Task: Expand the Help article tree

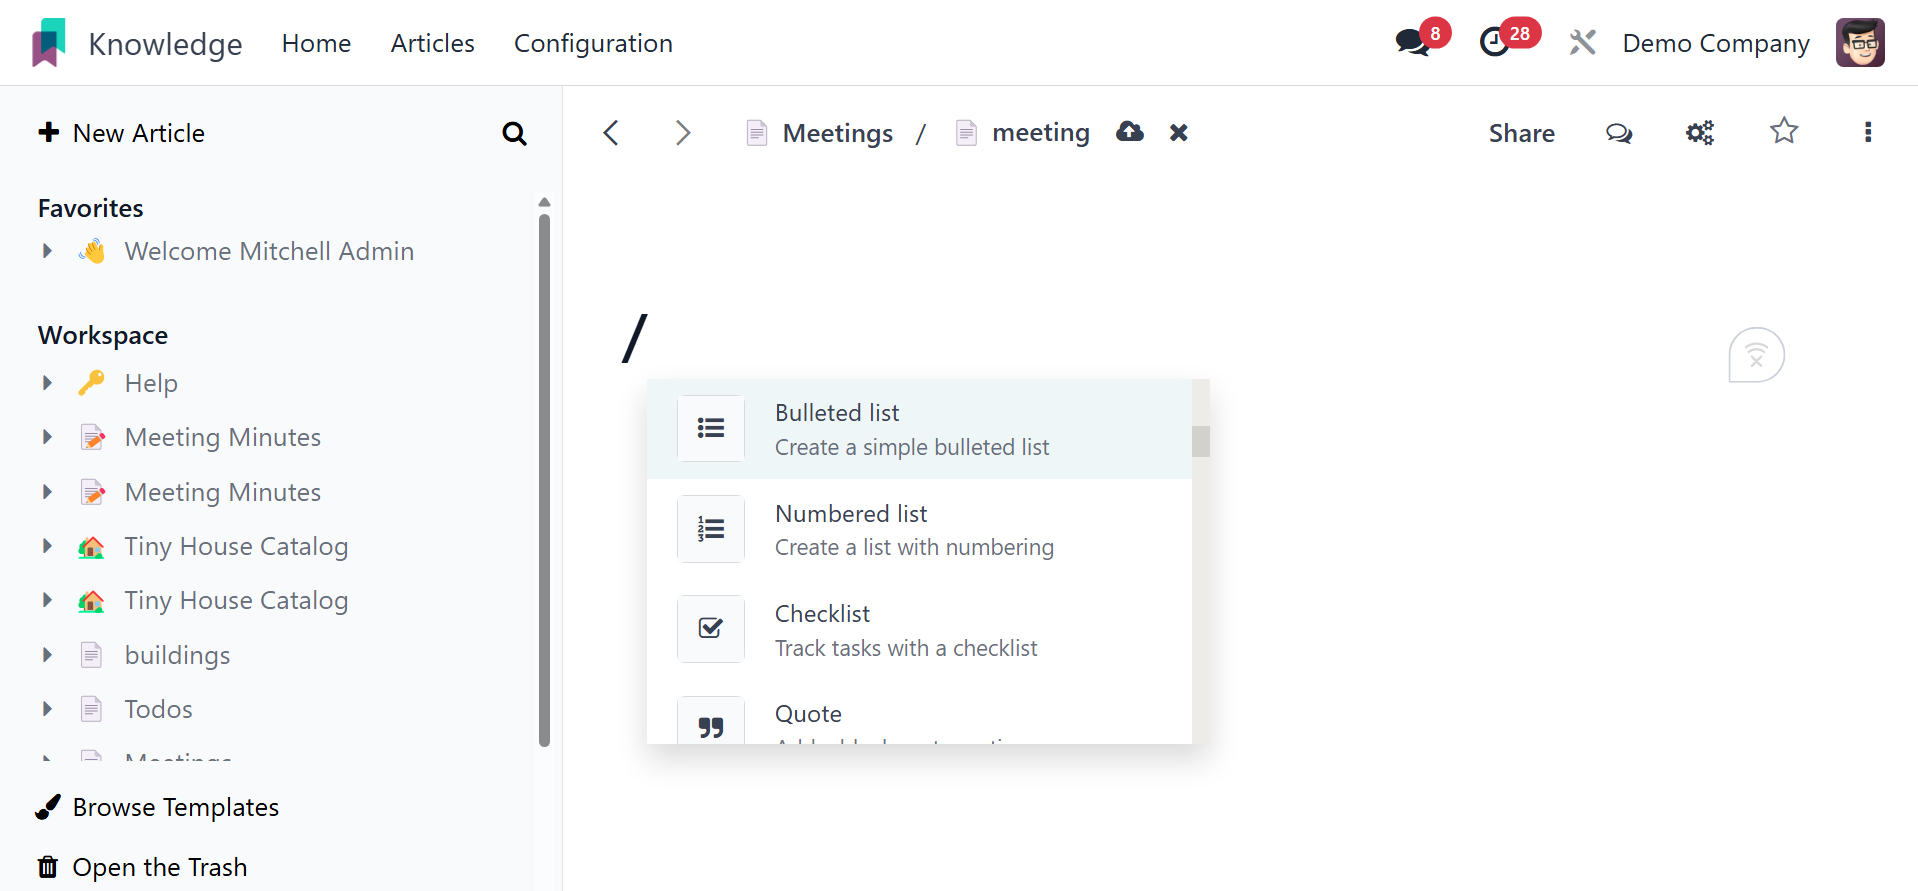Action: pos(47,383)
